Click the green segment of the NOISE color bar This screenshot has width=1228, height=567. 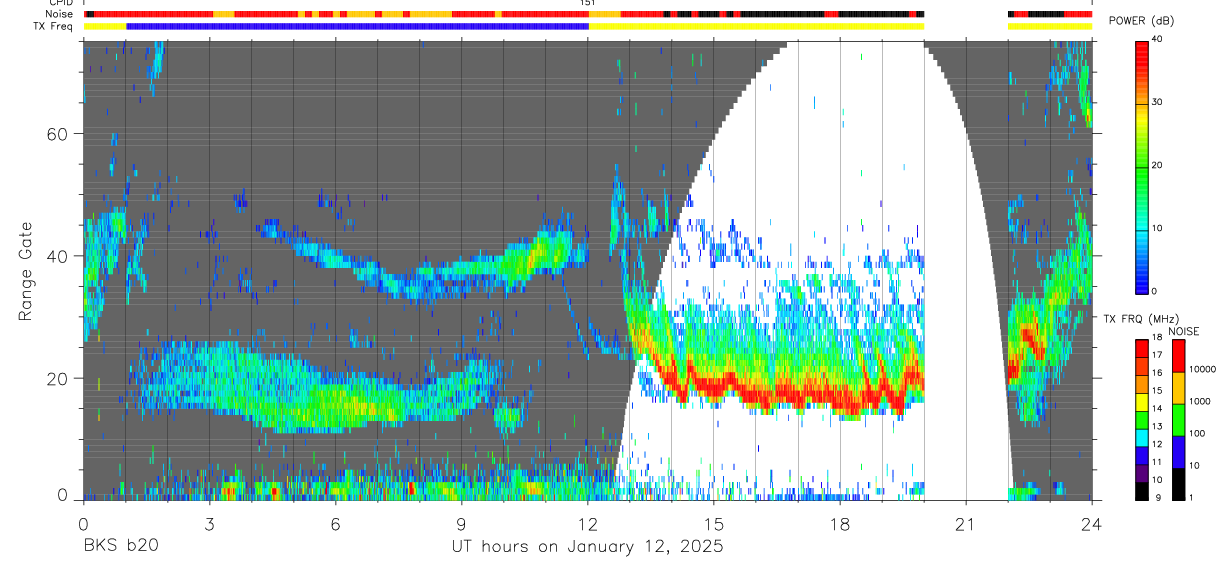click(1177, 420)
